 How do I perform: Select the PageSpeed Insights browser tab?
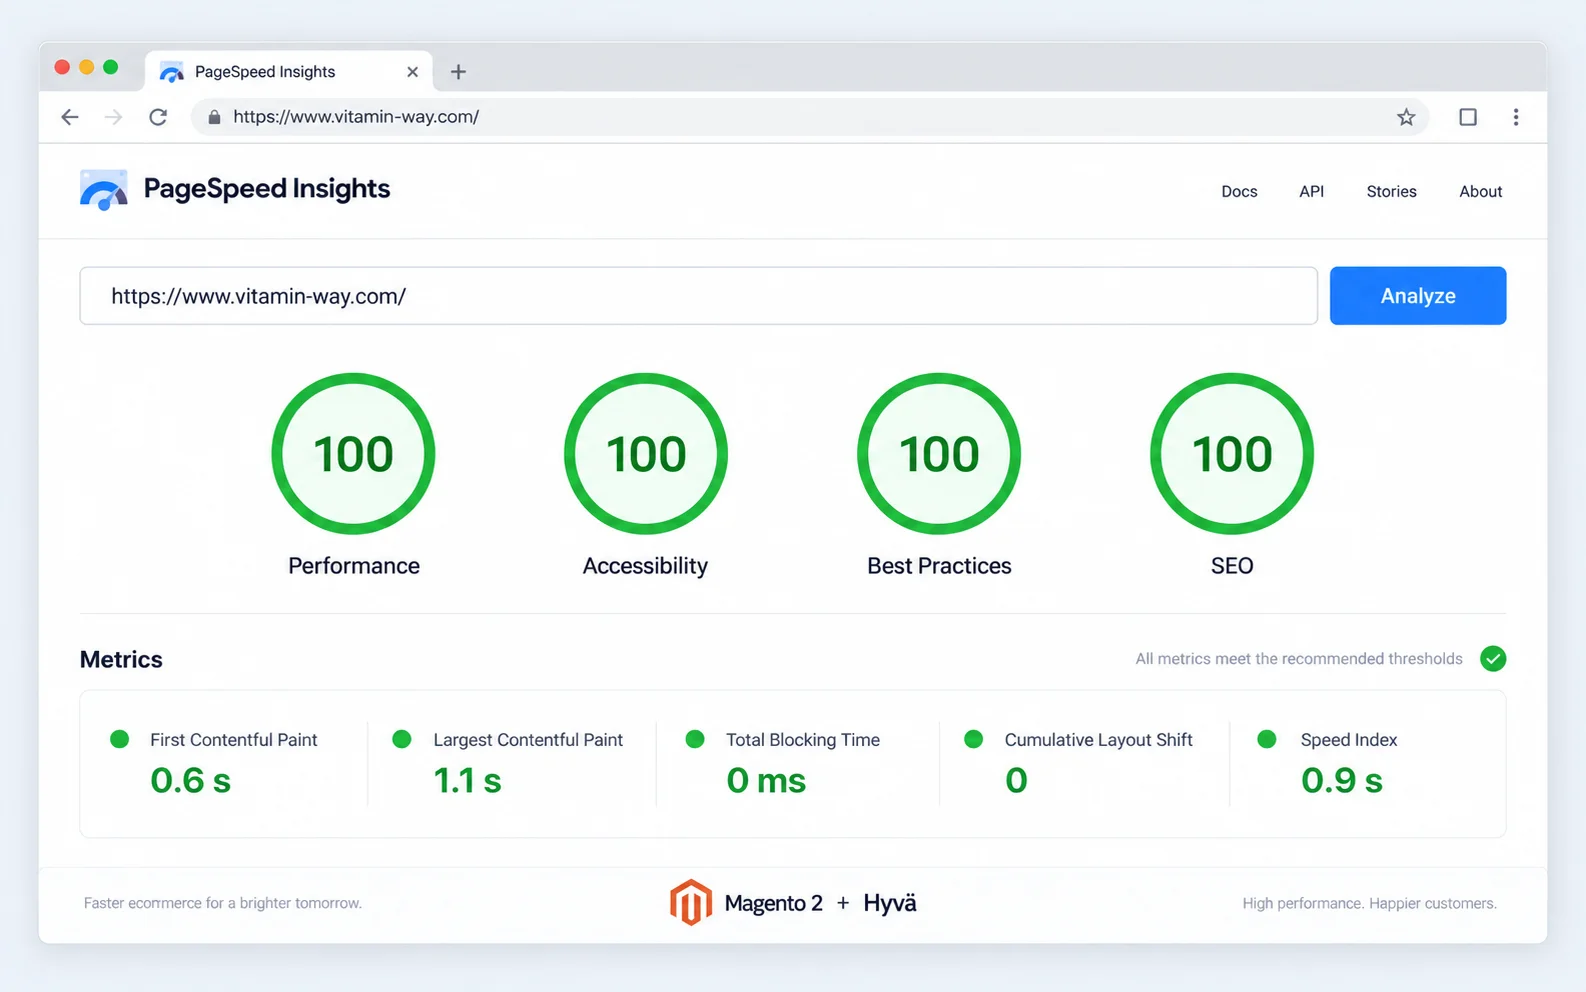coord(289,72)
